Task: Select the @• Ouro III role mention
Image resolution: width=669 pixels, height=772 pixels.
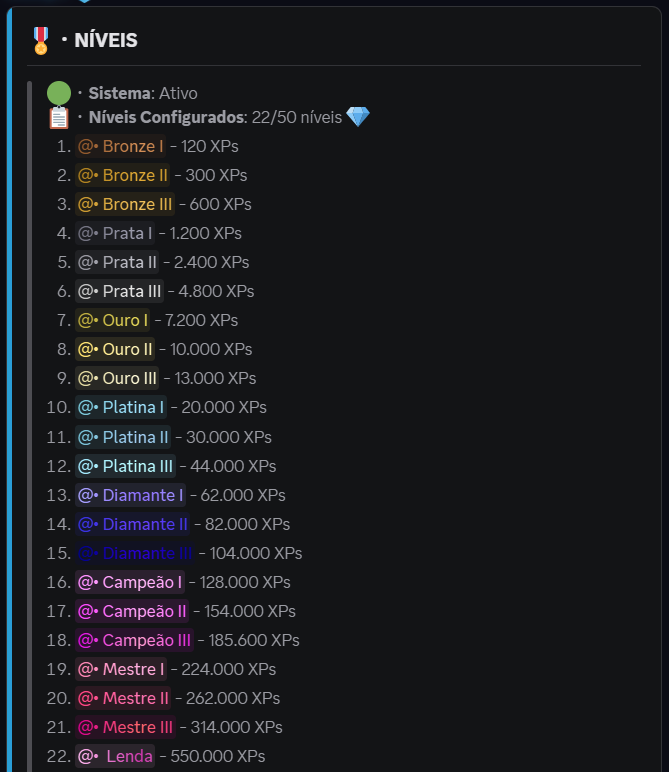Action: (117, 378)
